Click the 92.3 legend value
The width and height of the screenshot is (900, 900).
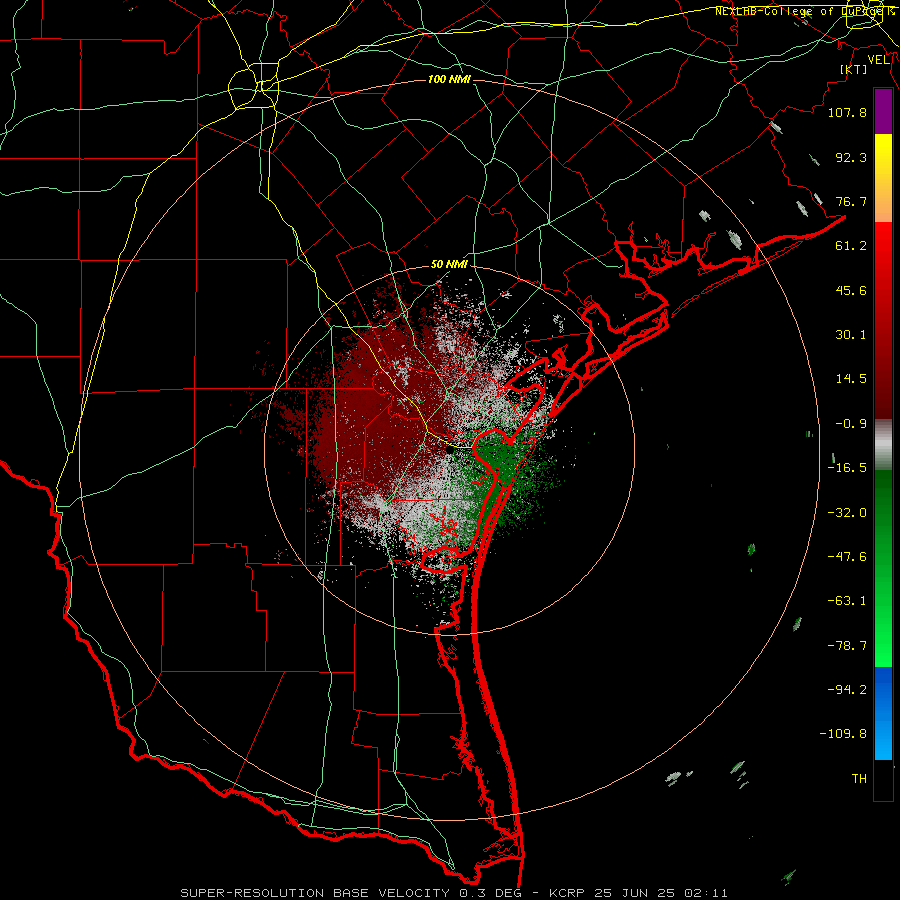coord(851,157)
